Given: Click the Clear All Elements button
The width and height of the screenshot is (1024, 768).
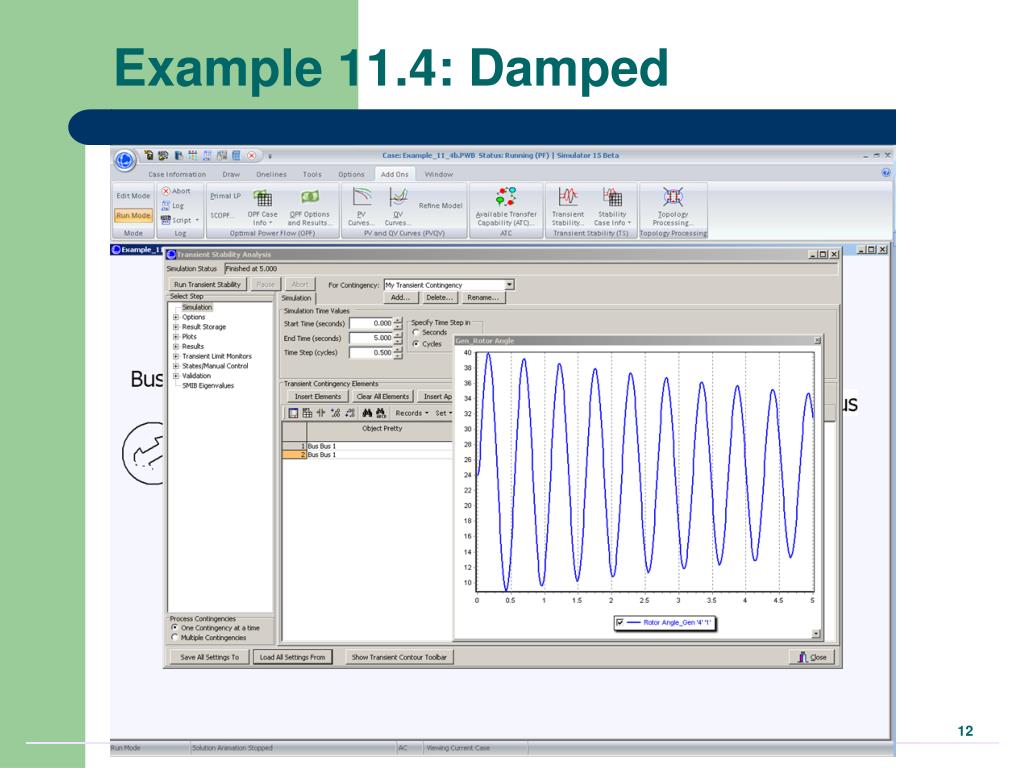Looking at the screenshot, I should coord(383,396).
